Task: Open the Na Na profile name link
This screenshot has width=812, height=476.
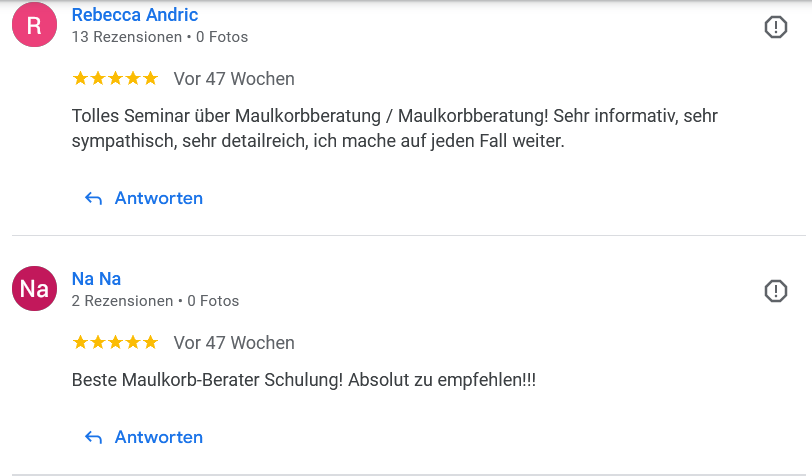Action: pyautogui.click(x=96, y=279)
